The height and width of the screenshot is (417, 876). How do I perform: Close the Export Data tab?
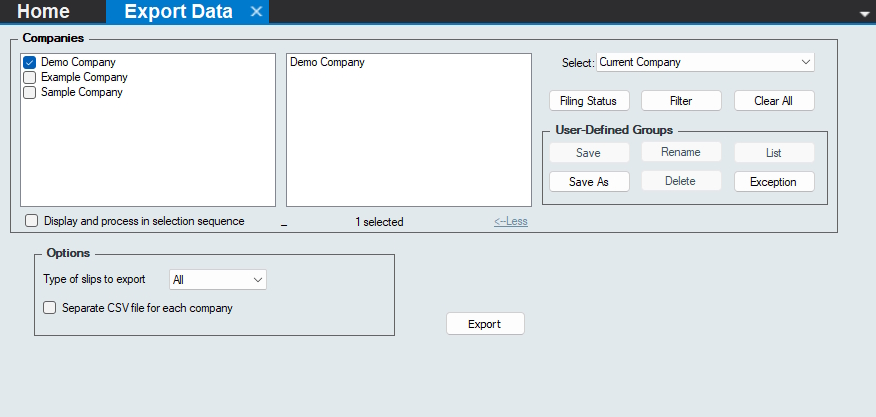coord(256,12)
